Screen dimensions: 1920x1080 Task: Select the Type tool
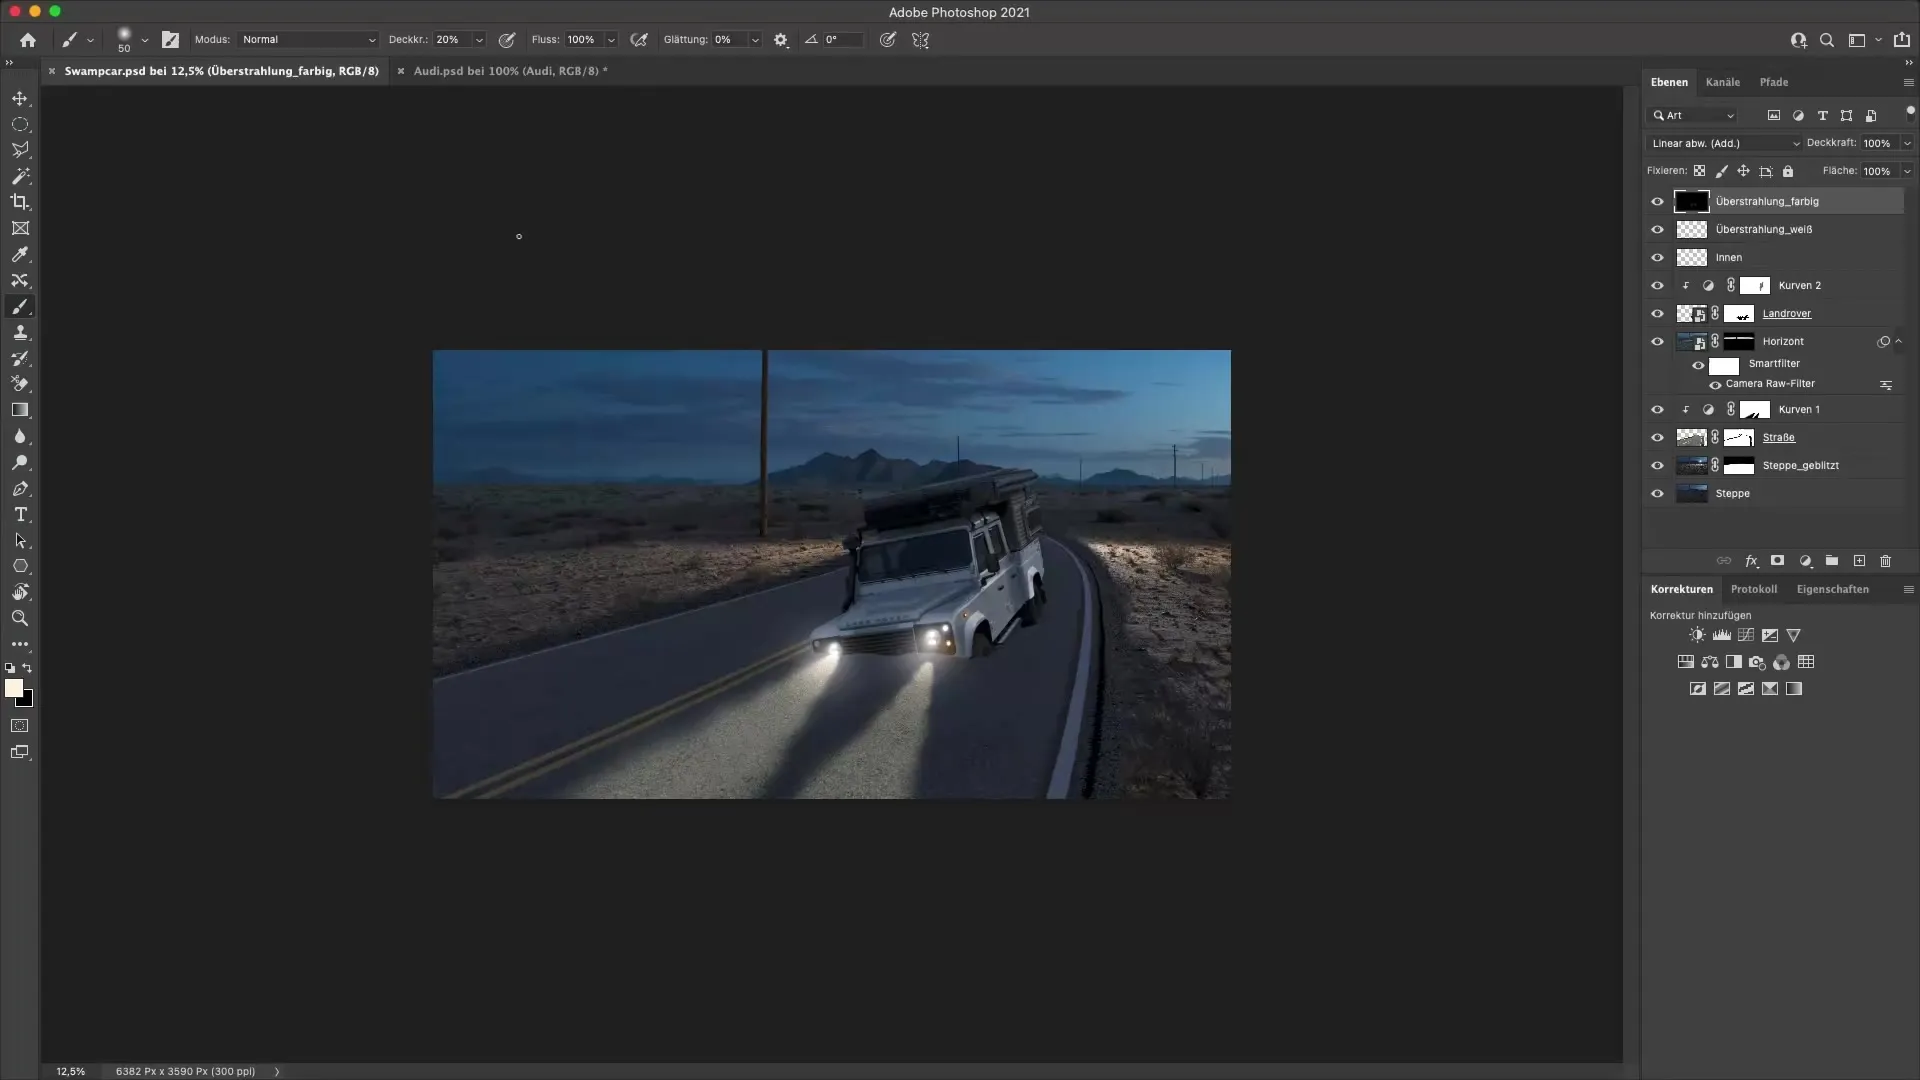click(x=20, y=515)
